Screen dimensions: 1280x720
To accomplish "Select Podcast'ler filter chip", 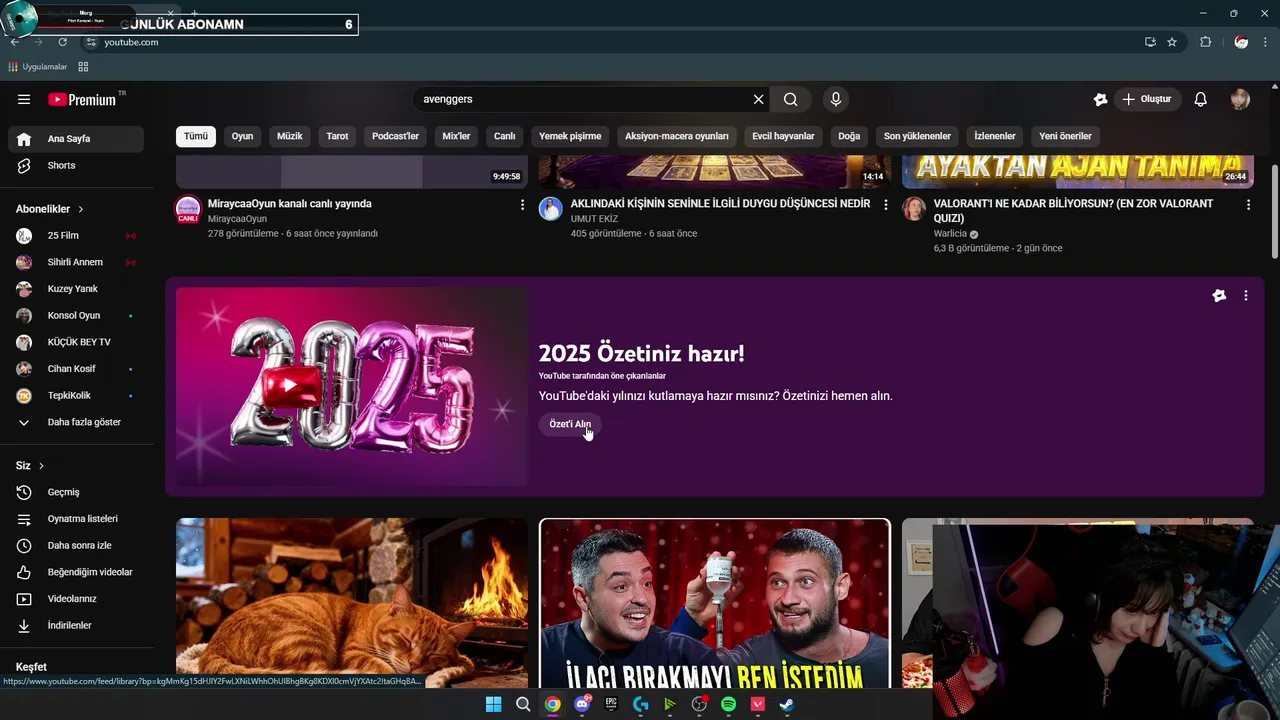I will [x=396, y=136].
